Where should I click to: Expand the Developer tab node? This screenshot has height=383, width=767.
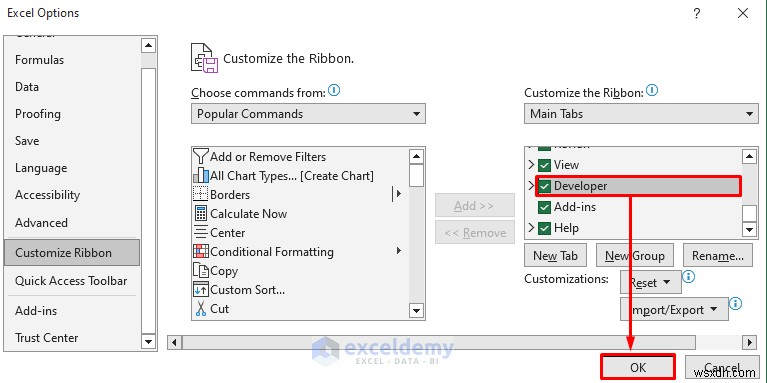[x=531, y=186]
